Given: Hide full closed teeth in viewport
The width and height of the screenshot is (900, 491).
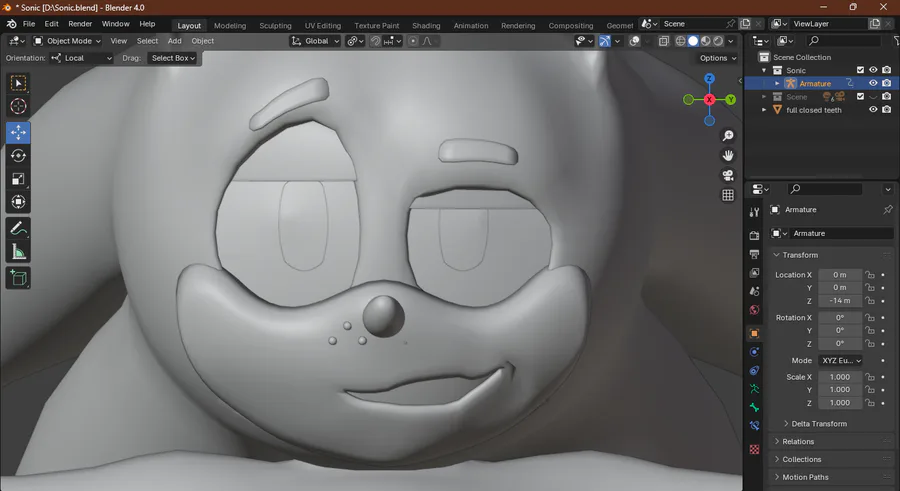Looking at the screenshot, I should (x=873, y=110).
